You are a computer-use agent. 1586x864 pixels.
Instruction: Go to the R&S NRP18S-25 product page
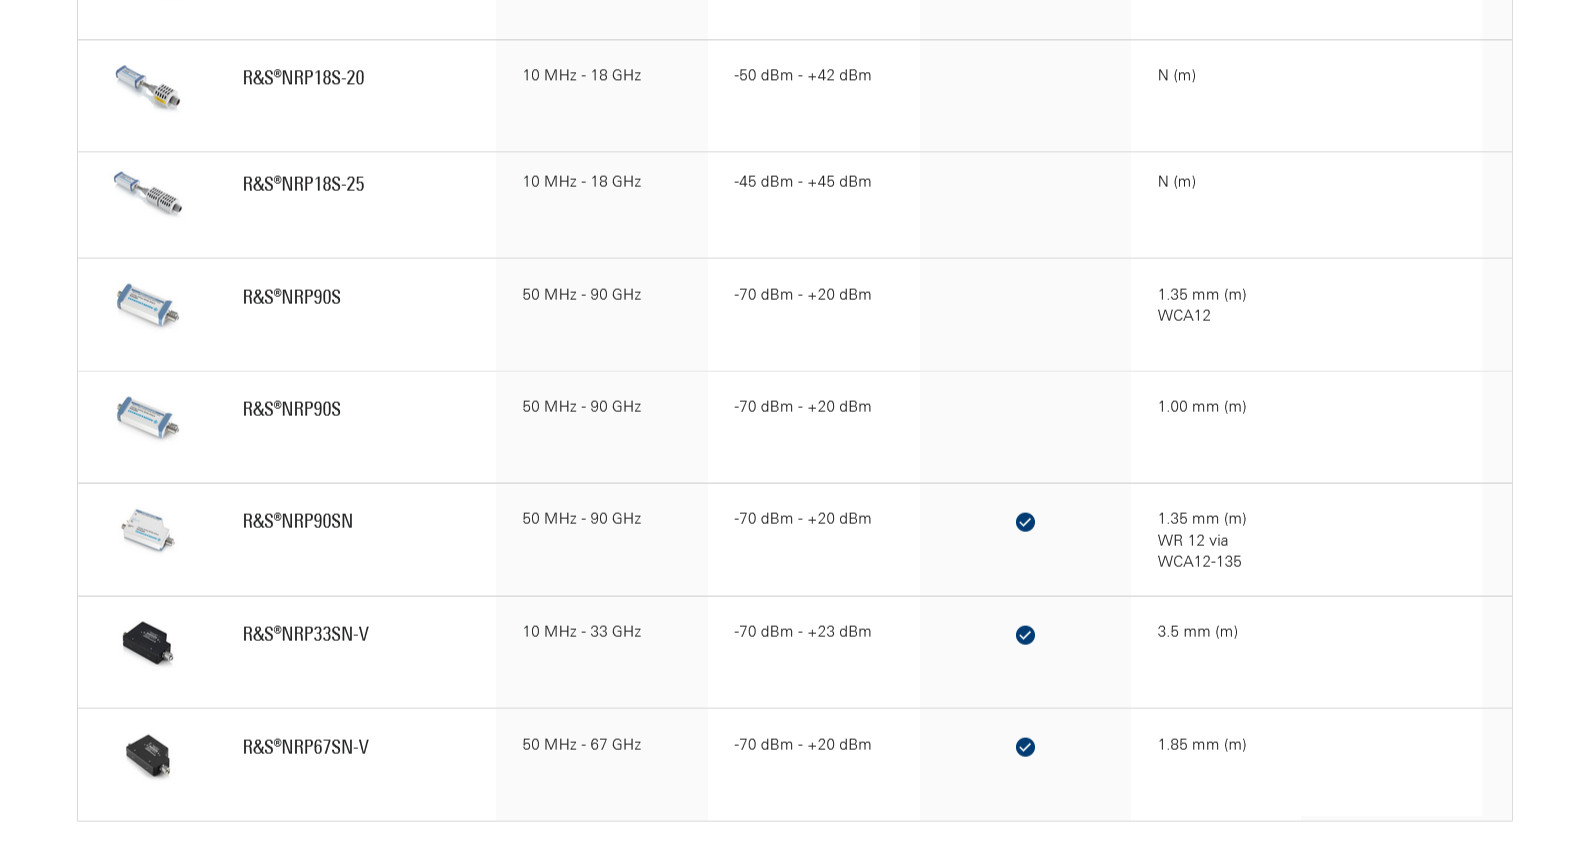303,184
